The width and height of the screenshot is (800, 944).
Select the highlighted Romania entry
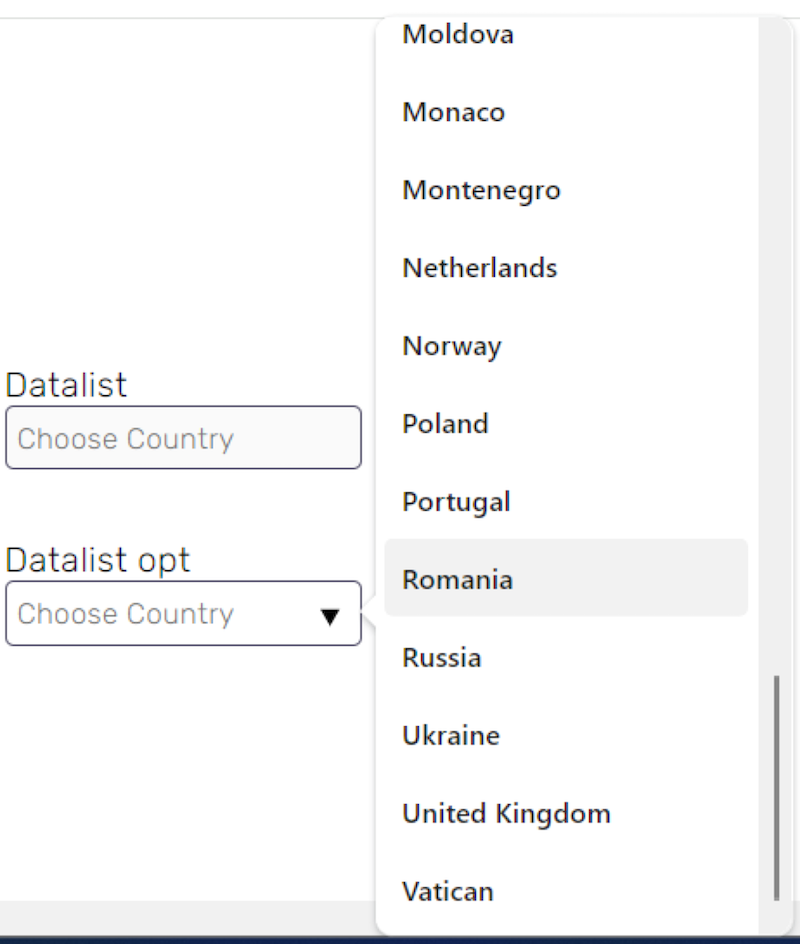pyautogui.click(x=566, y=578)
